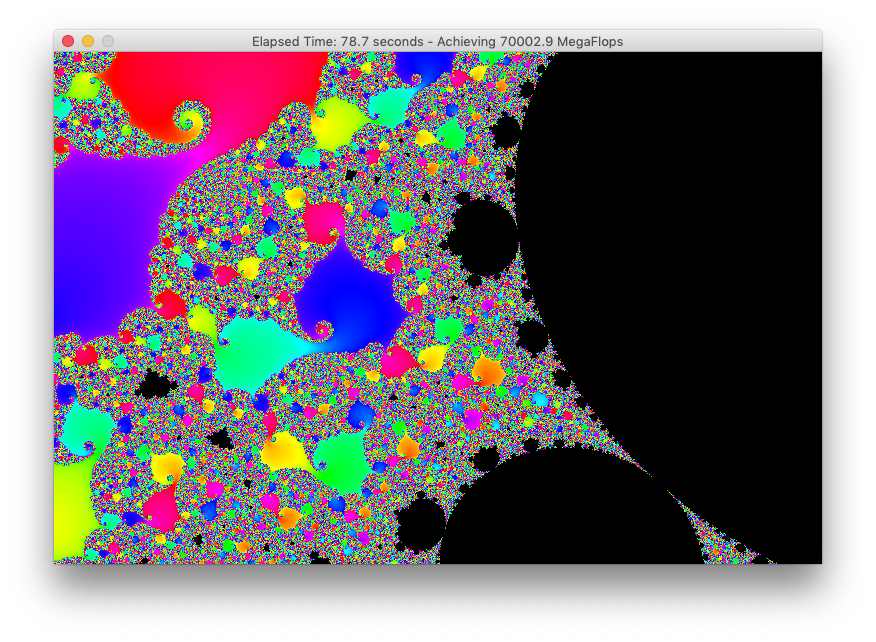Click the greyed-out zoom window button
The height and width of the screenshot is (642, 876).
(x=108, y=41)
